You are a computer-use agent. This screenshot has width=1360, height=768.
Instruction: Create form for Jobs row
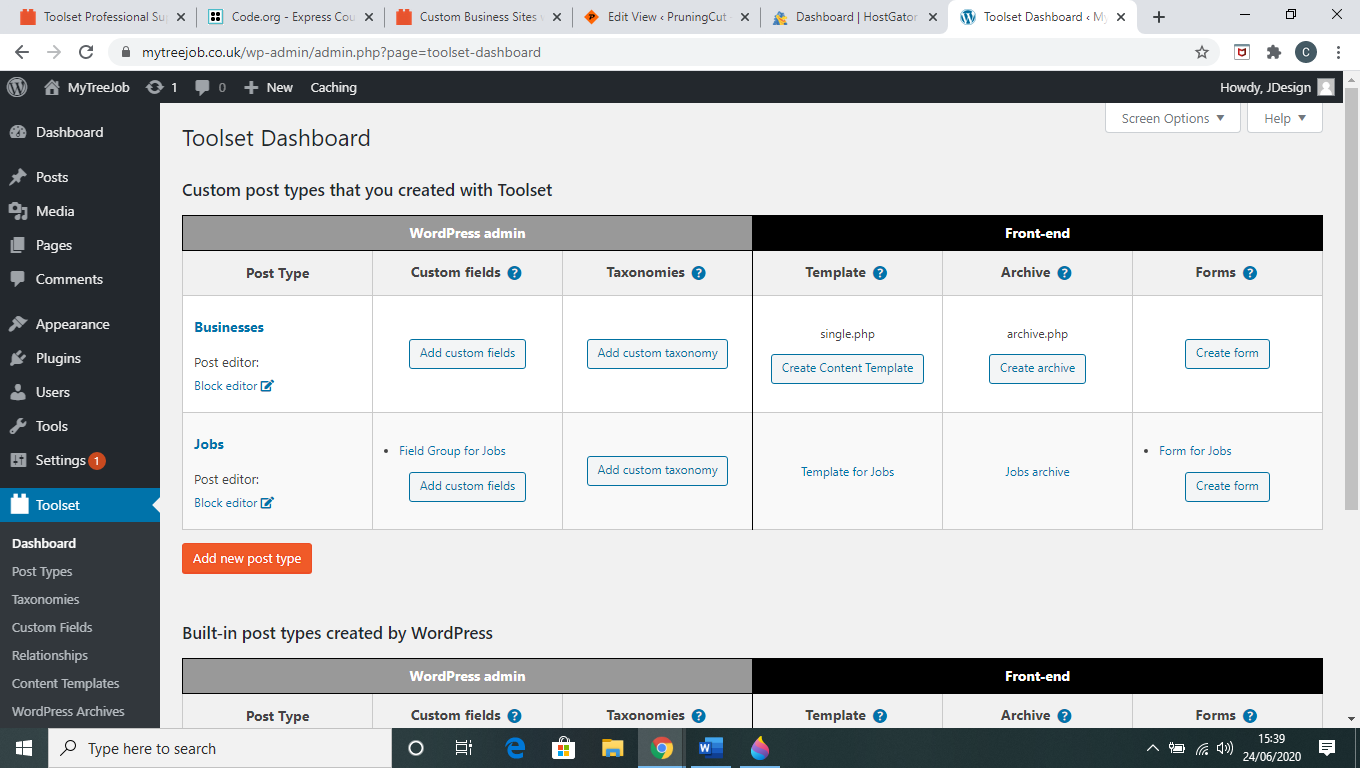[1227, 486]
